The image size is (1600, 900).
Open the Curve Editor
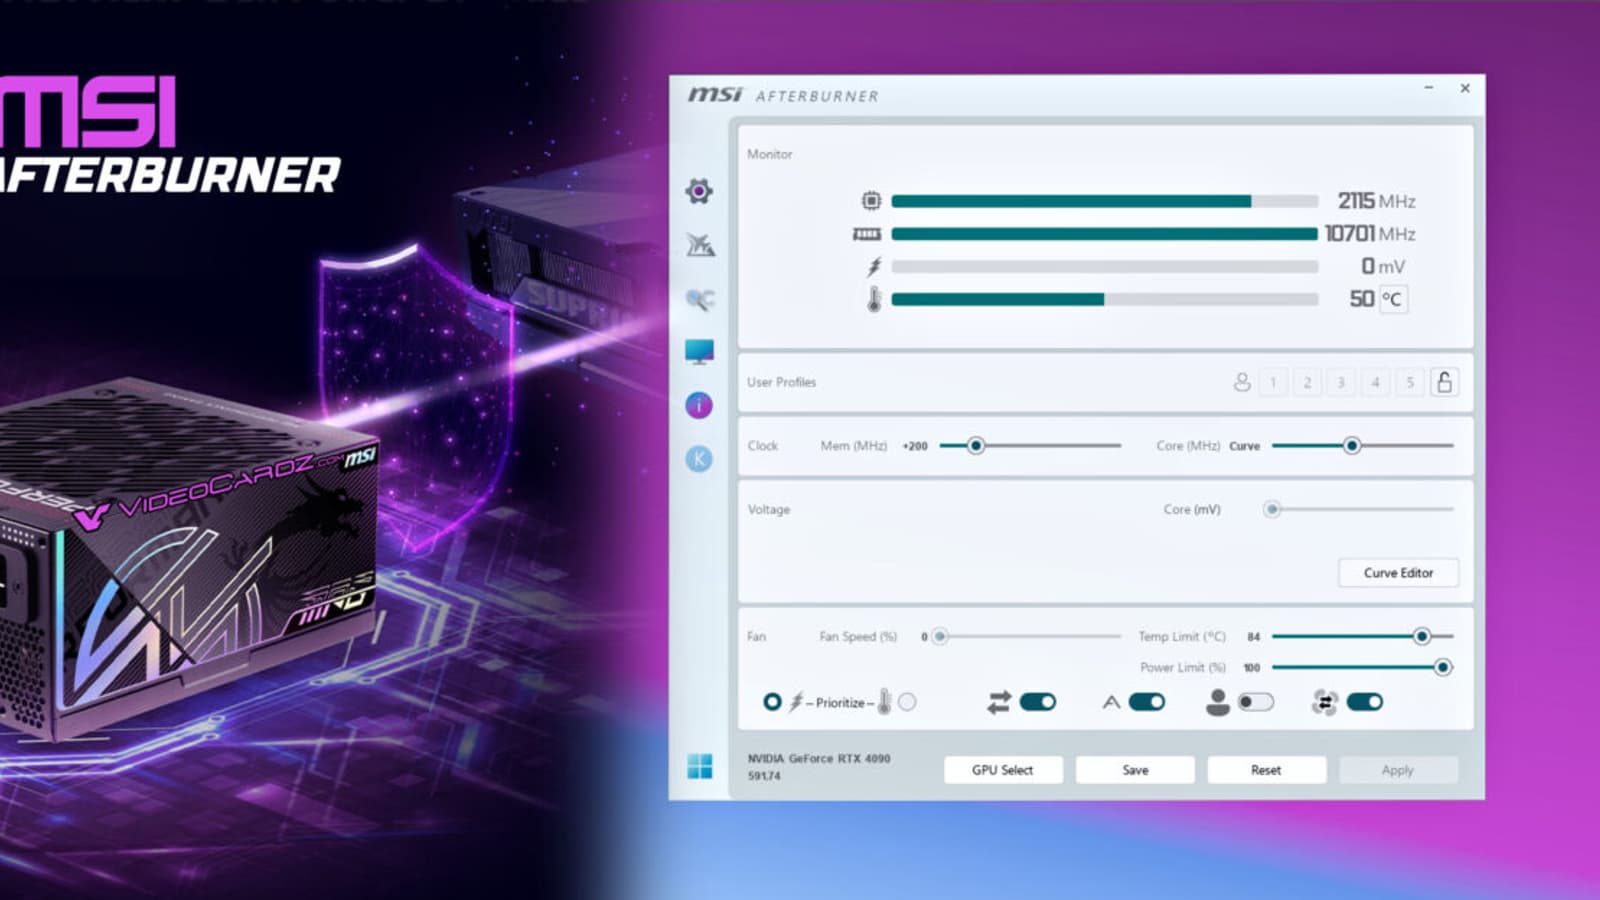pyautogui.click(x=1398, y=573)
